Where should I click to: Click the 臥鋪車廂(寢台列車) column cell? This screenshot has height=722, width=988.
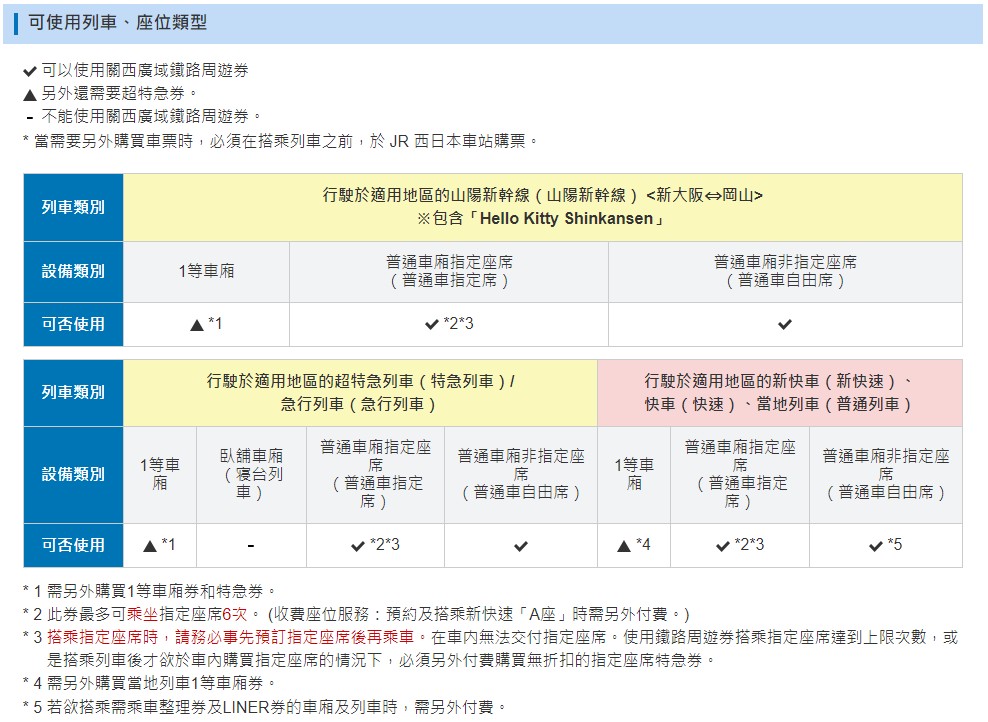(x=251, y=474)
